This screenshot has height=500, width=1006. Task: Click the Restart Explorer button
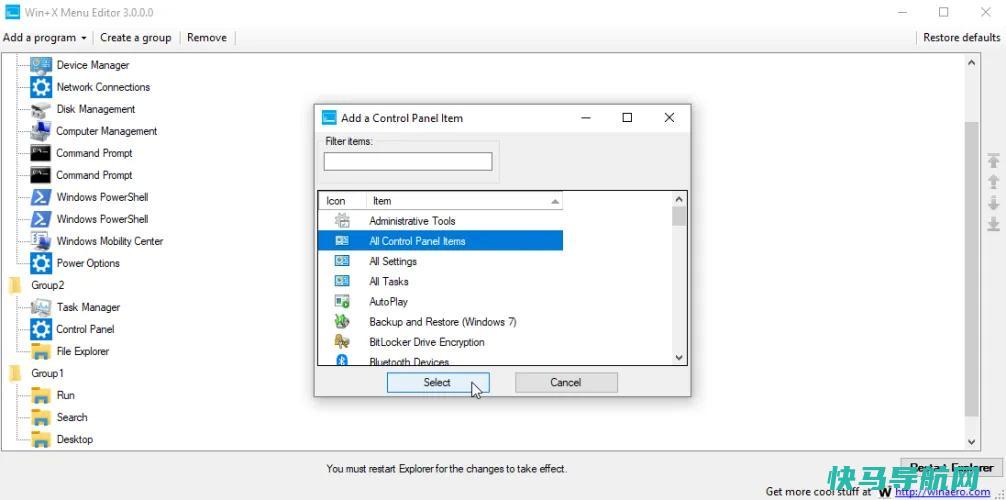(x=951, y=468)
